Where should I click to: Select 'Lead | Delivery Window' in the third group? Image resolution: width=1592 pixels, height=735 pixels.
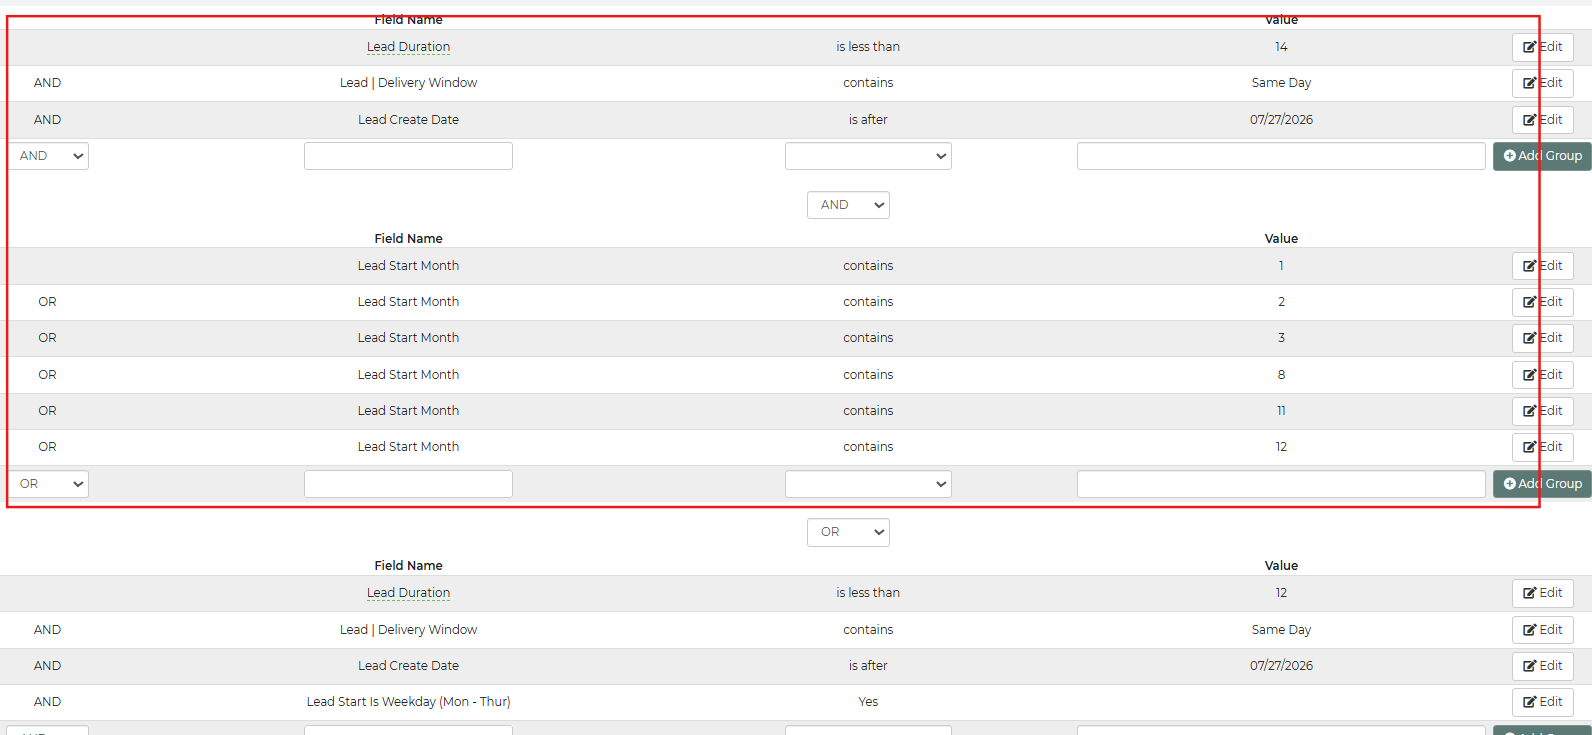click(x=408, y=630)
